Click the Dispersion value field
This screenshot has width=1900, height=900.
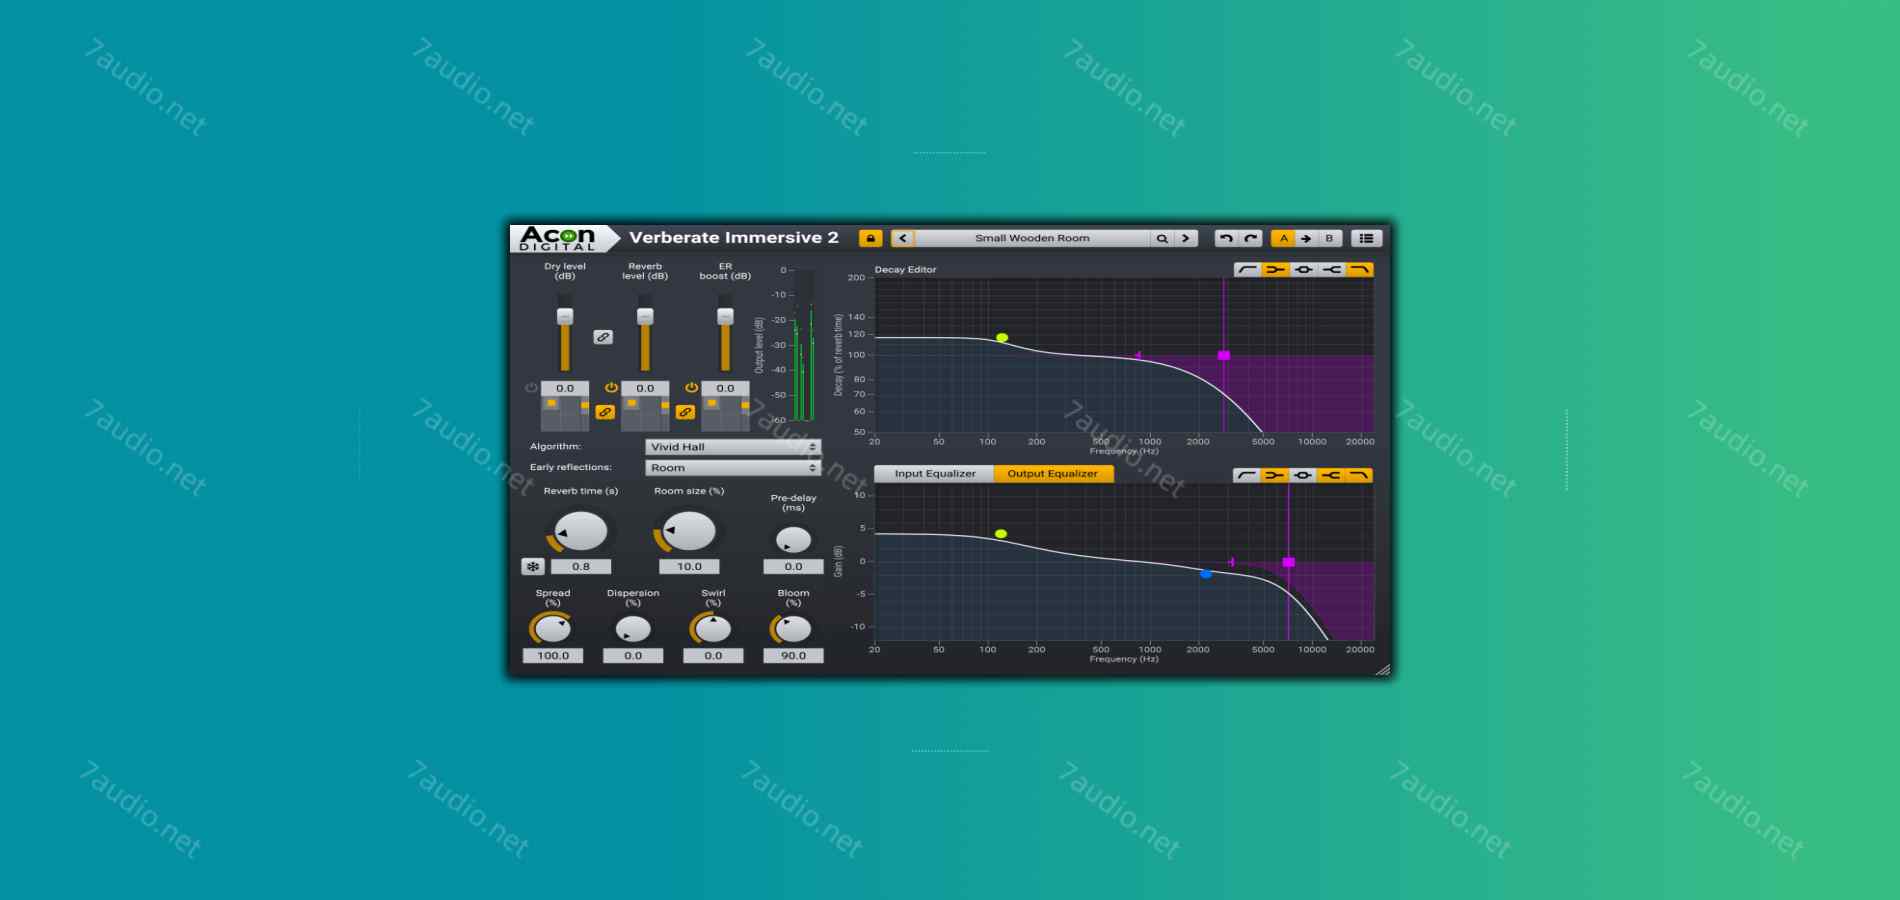[633, 656]
